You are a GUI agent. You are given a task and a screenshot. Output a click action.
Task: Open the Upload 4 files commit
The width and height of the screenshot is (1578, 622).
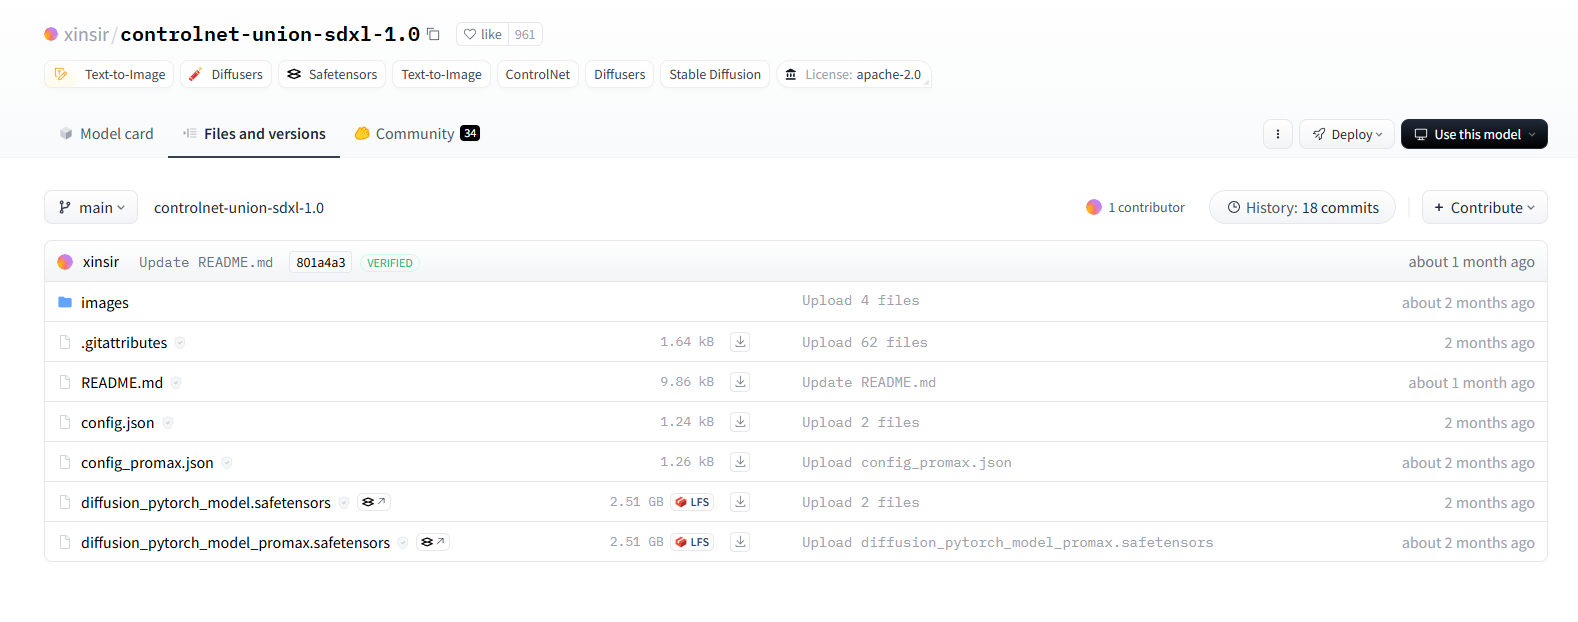[861, 301]
